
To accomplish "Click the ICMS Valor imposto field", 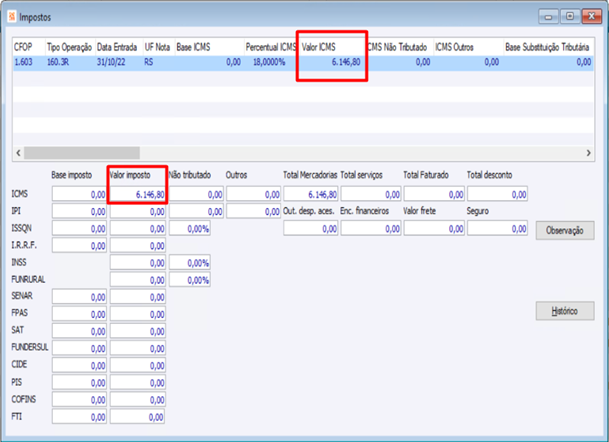I will point(138,194).
